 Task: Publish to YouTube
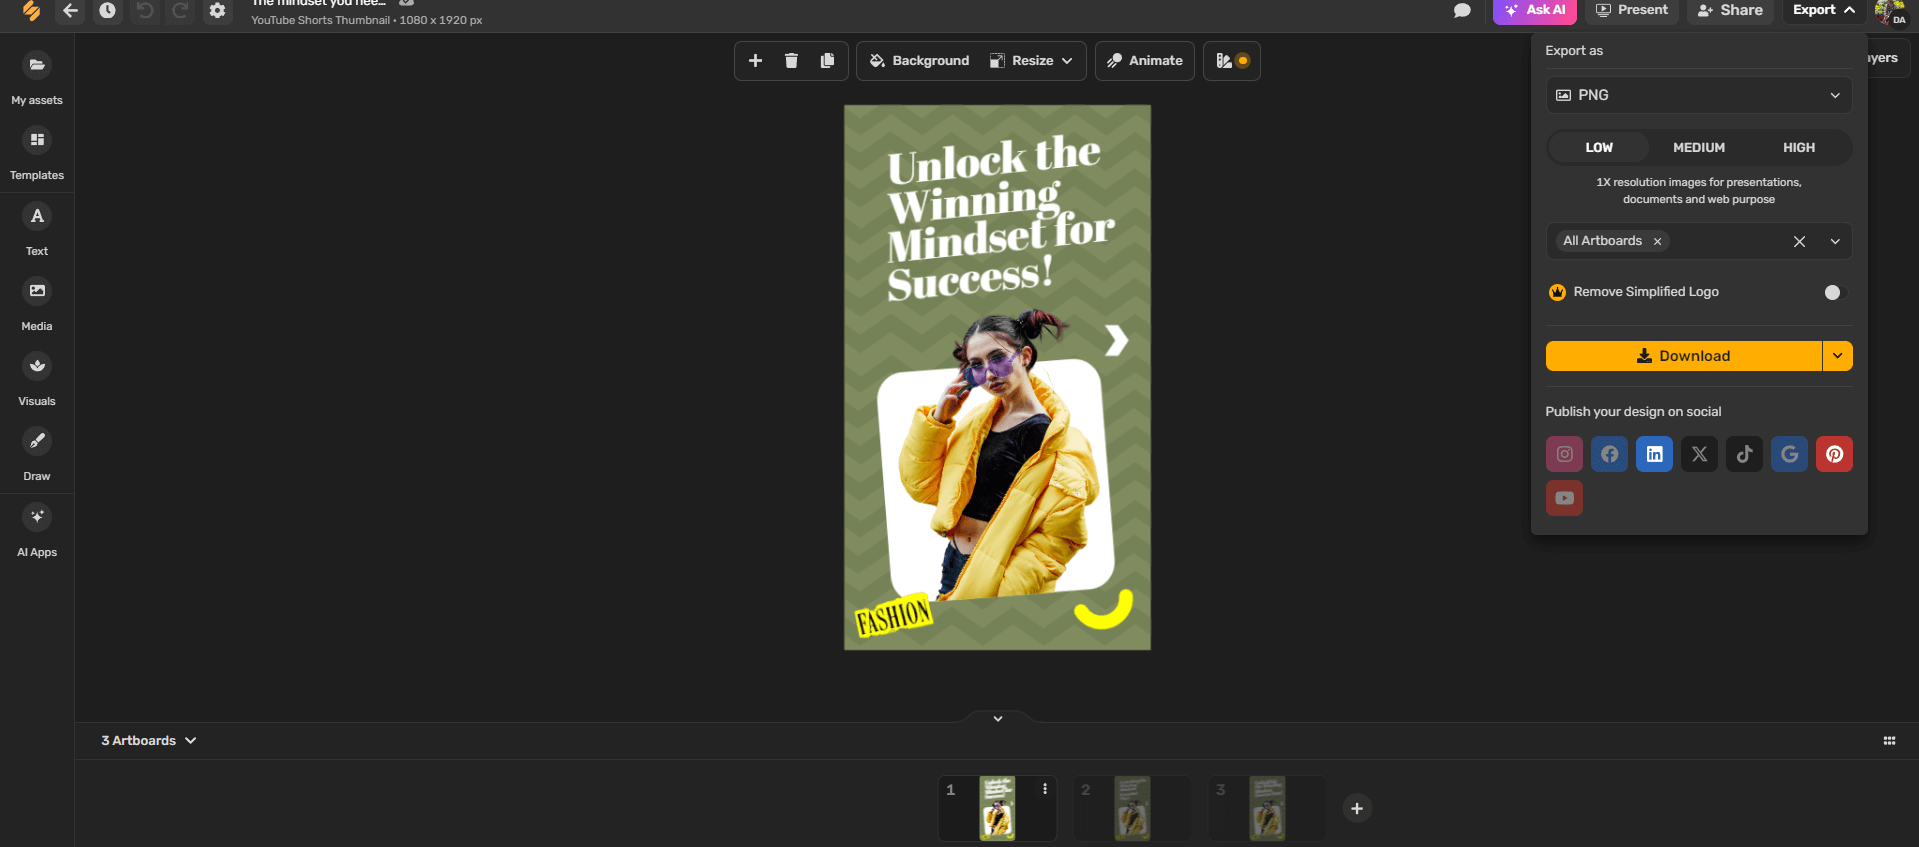coord(1564,498)
